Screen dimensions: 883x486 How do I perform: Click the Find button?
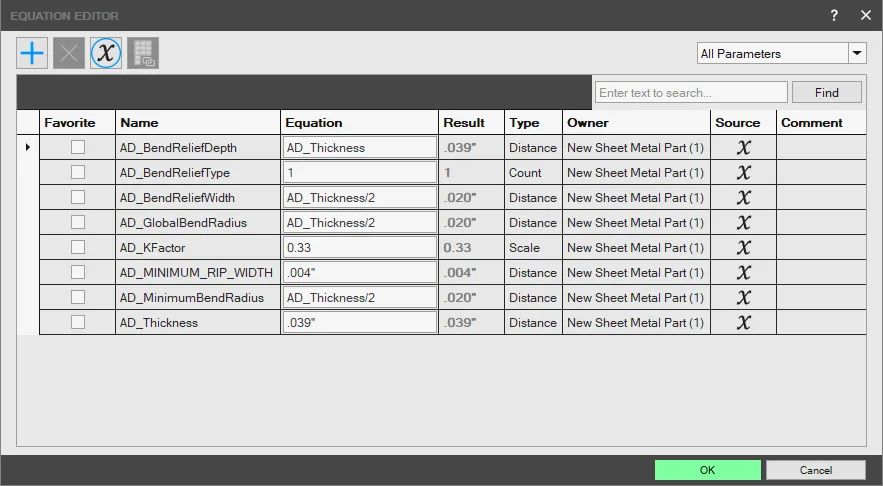pos(827,92)
